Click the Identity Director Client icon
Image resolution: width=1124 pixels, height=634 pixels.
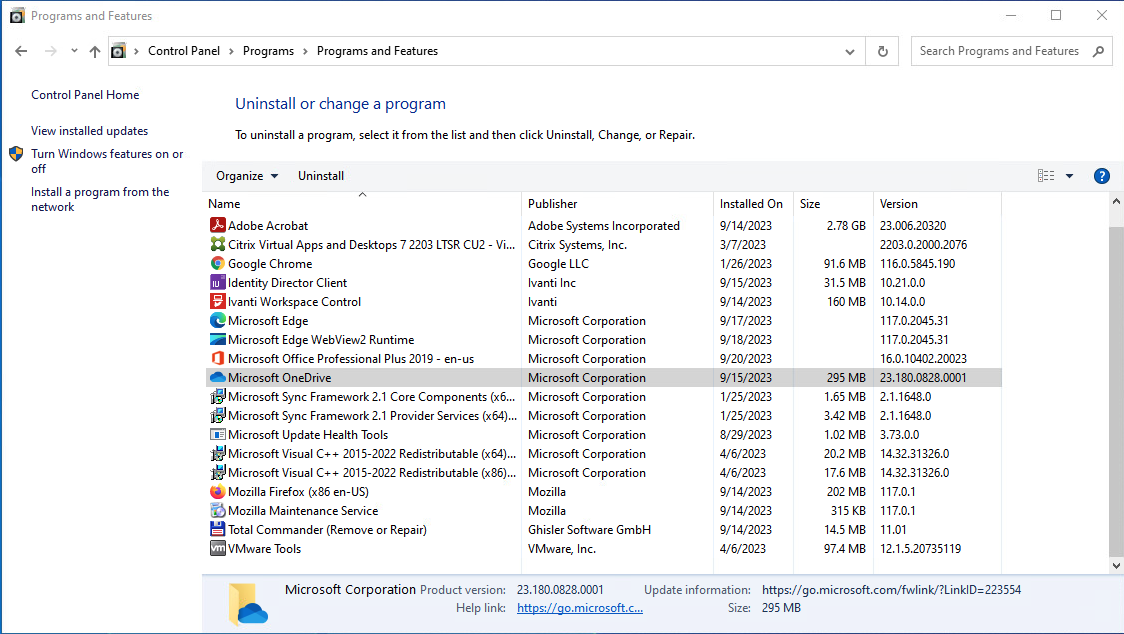point(217,283)
